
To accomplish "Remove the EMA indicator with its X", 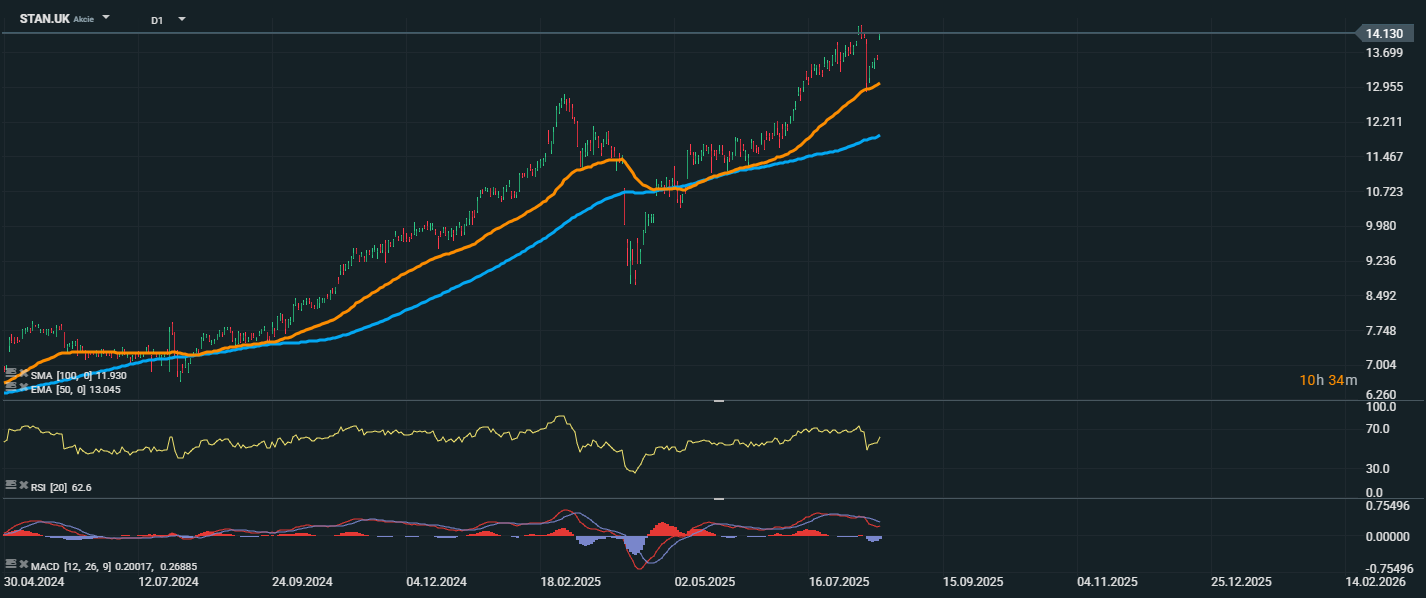I will coord(24,388).
